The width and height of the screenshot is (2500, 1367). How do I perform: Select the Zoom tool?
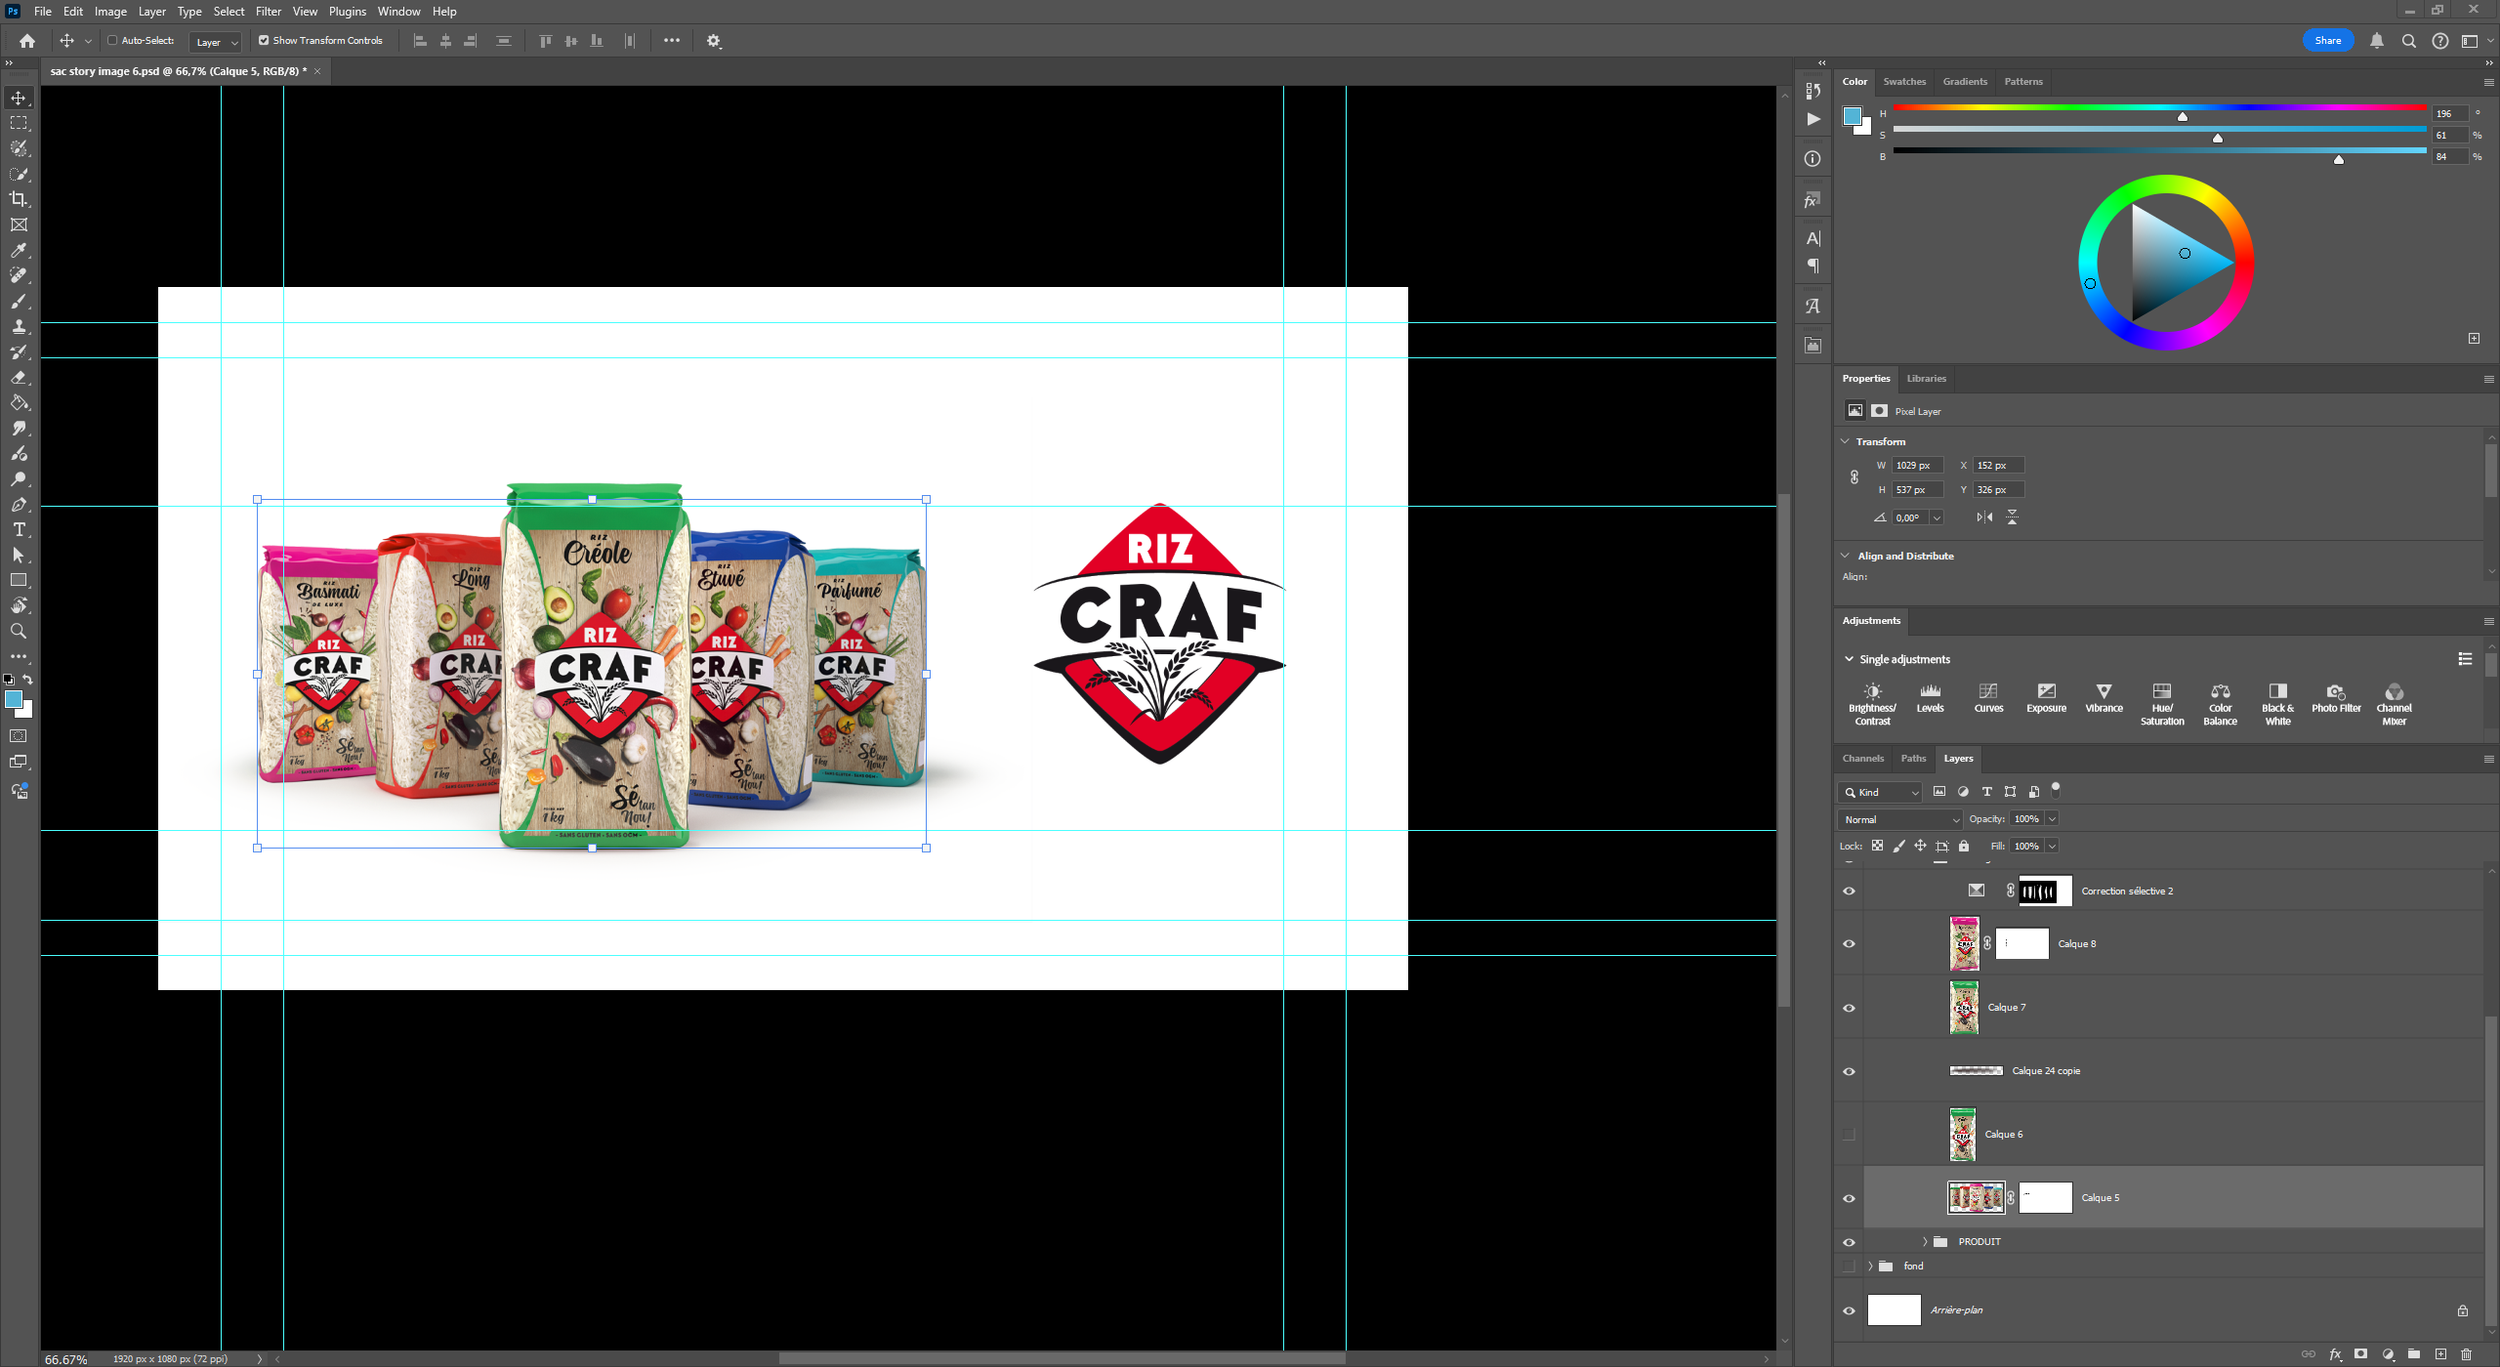pyautogui.click(x=19, y=631)
